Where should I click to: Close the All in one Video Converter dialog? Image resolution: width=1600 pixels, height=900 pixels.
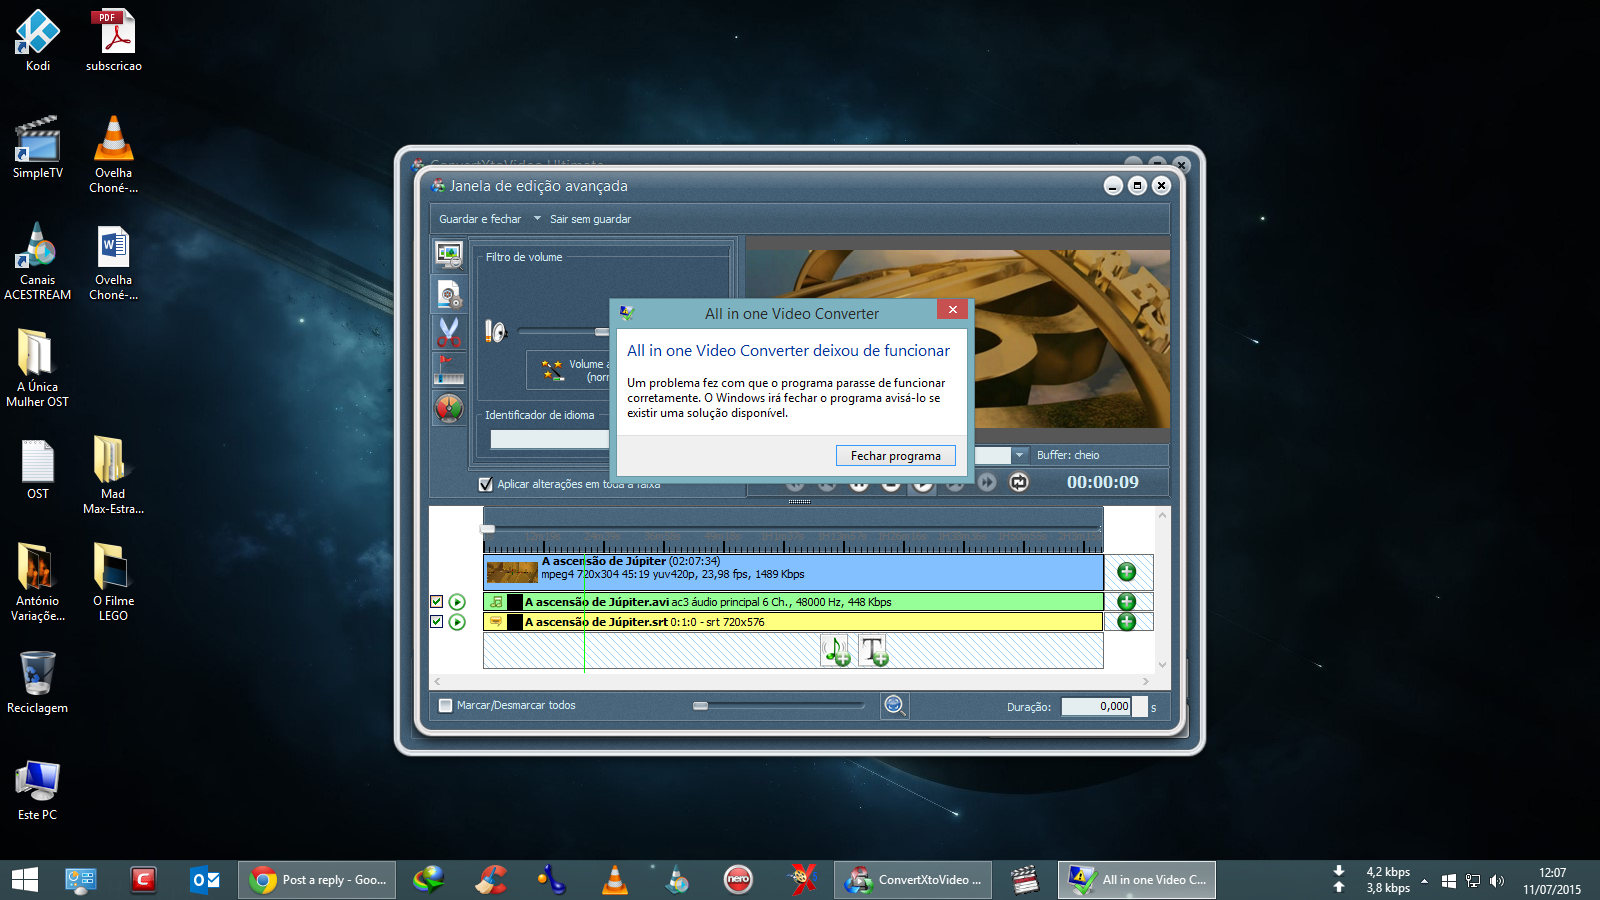pyautogui.click(x=953, y=310)
